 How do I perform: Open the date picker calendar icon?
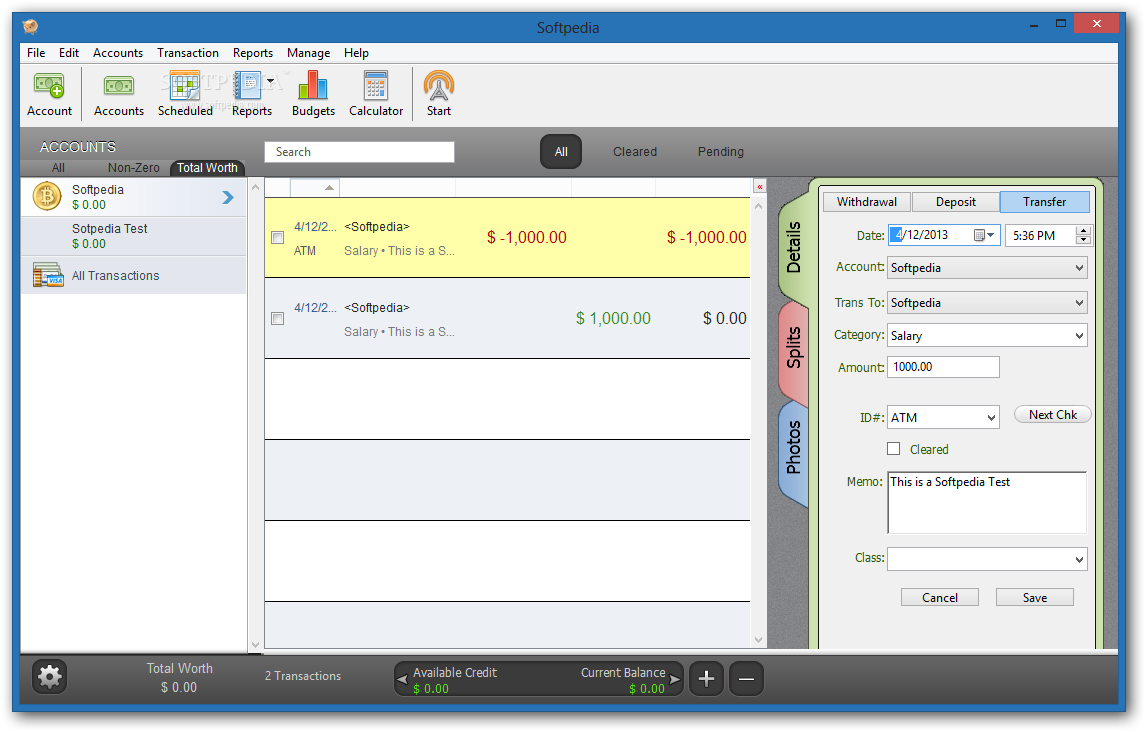979,235
